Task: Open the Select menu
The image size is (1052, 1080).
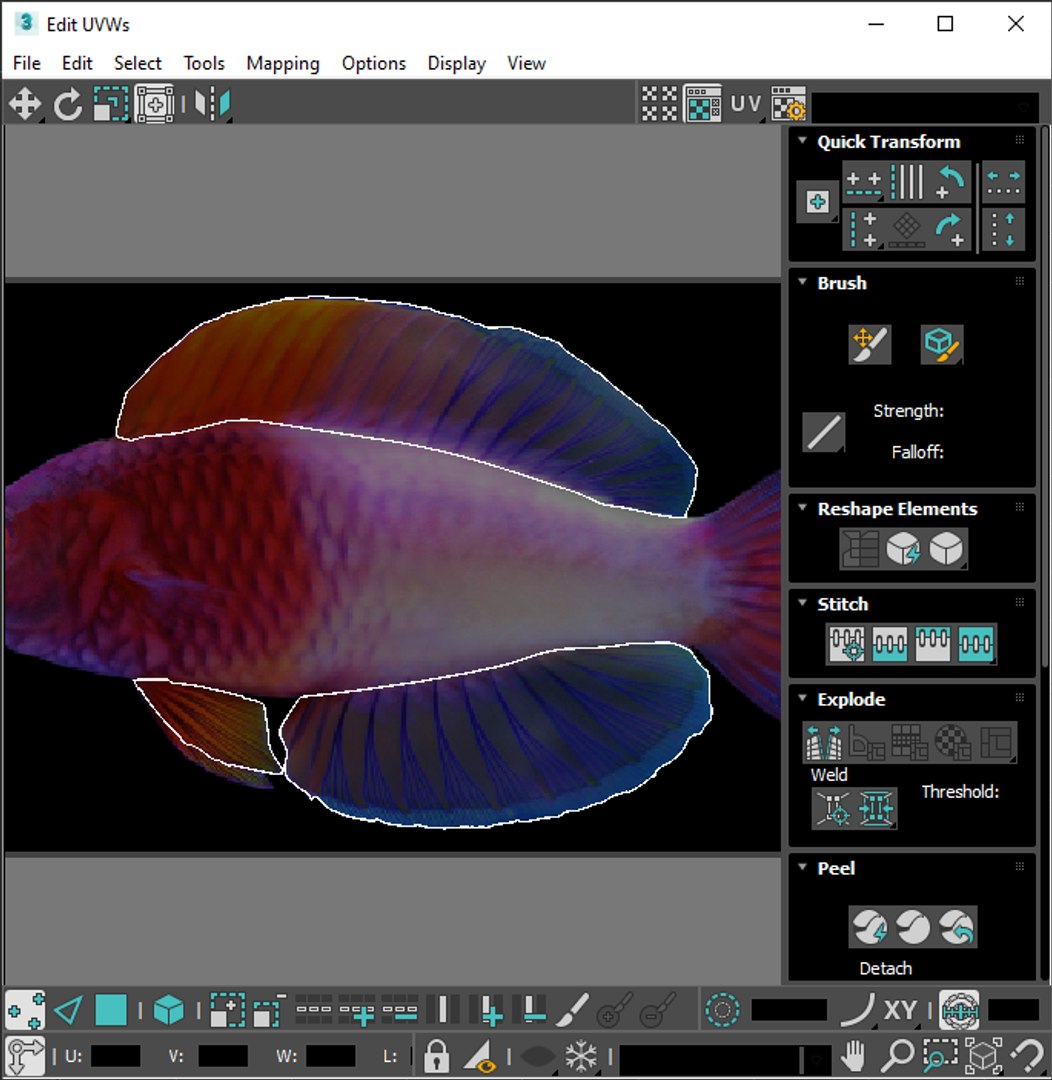Action: [x=138, y=63]
